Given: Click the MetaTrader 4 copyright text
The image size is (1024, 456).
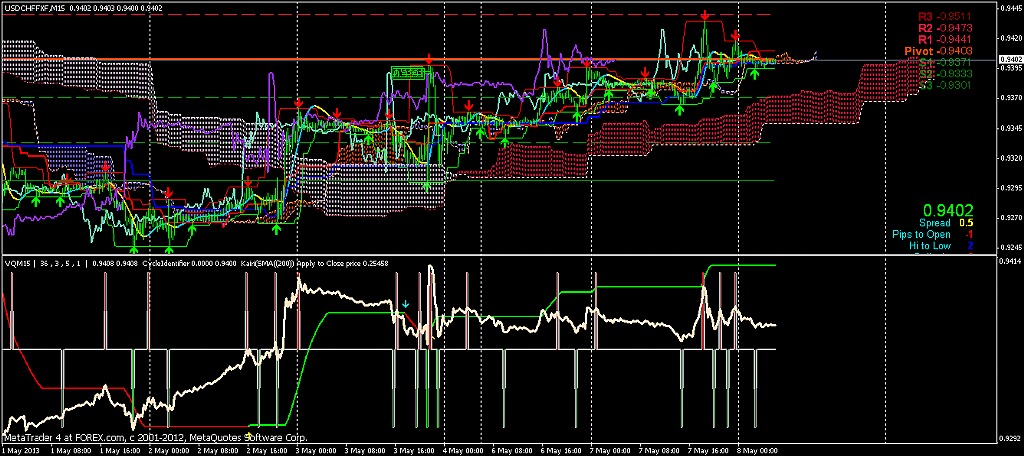Looking at the screenshot, I should click(155, 438).
